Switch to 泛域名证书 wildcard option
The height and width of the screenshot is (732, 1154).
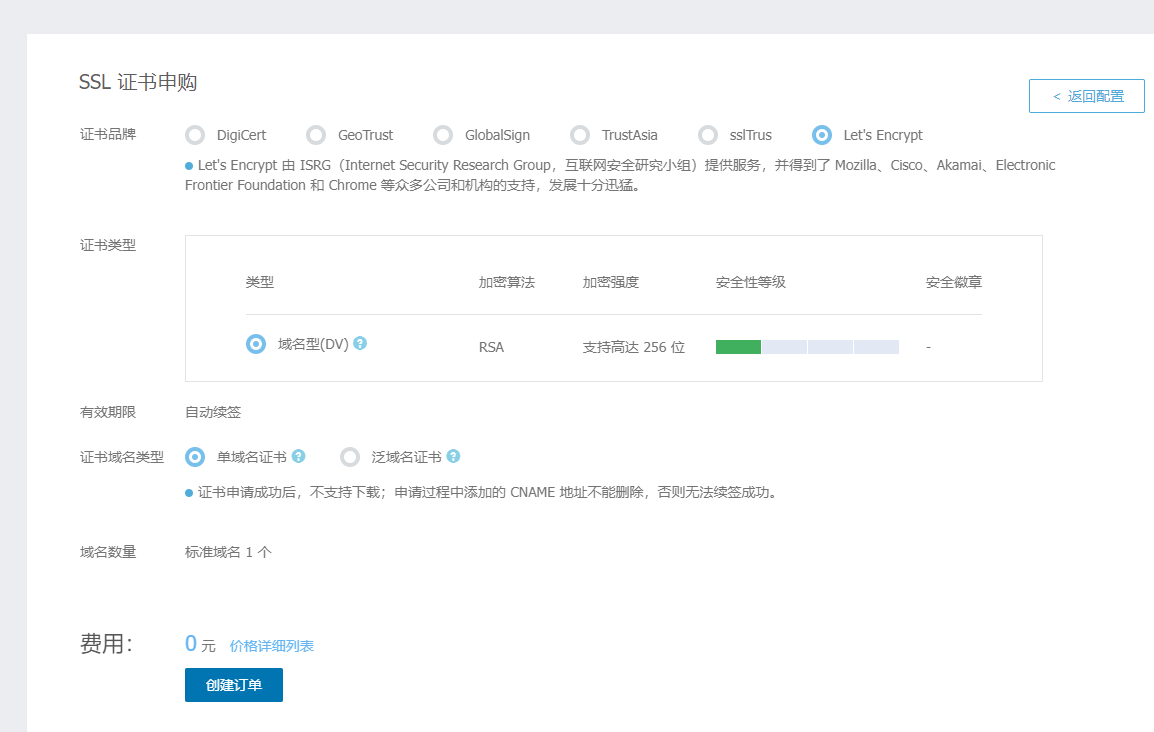tap(350, 457)
